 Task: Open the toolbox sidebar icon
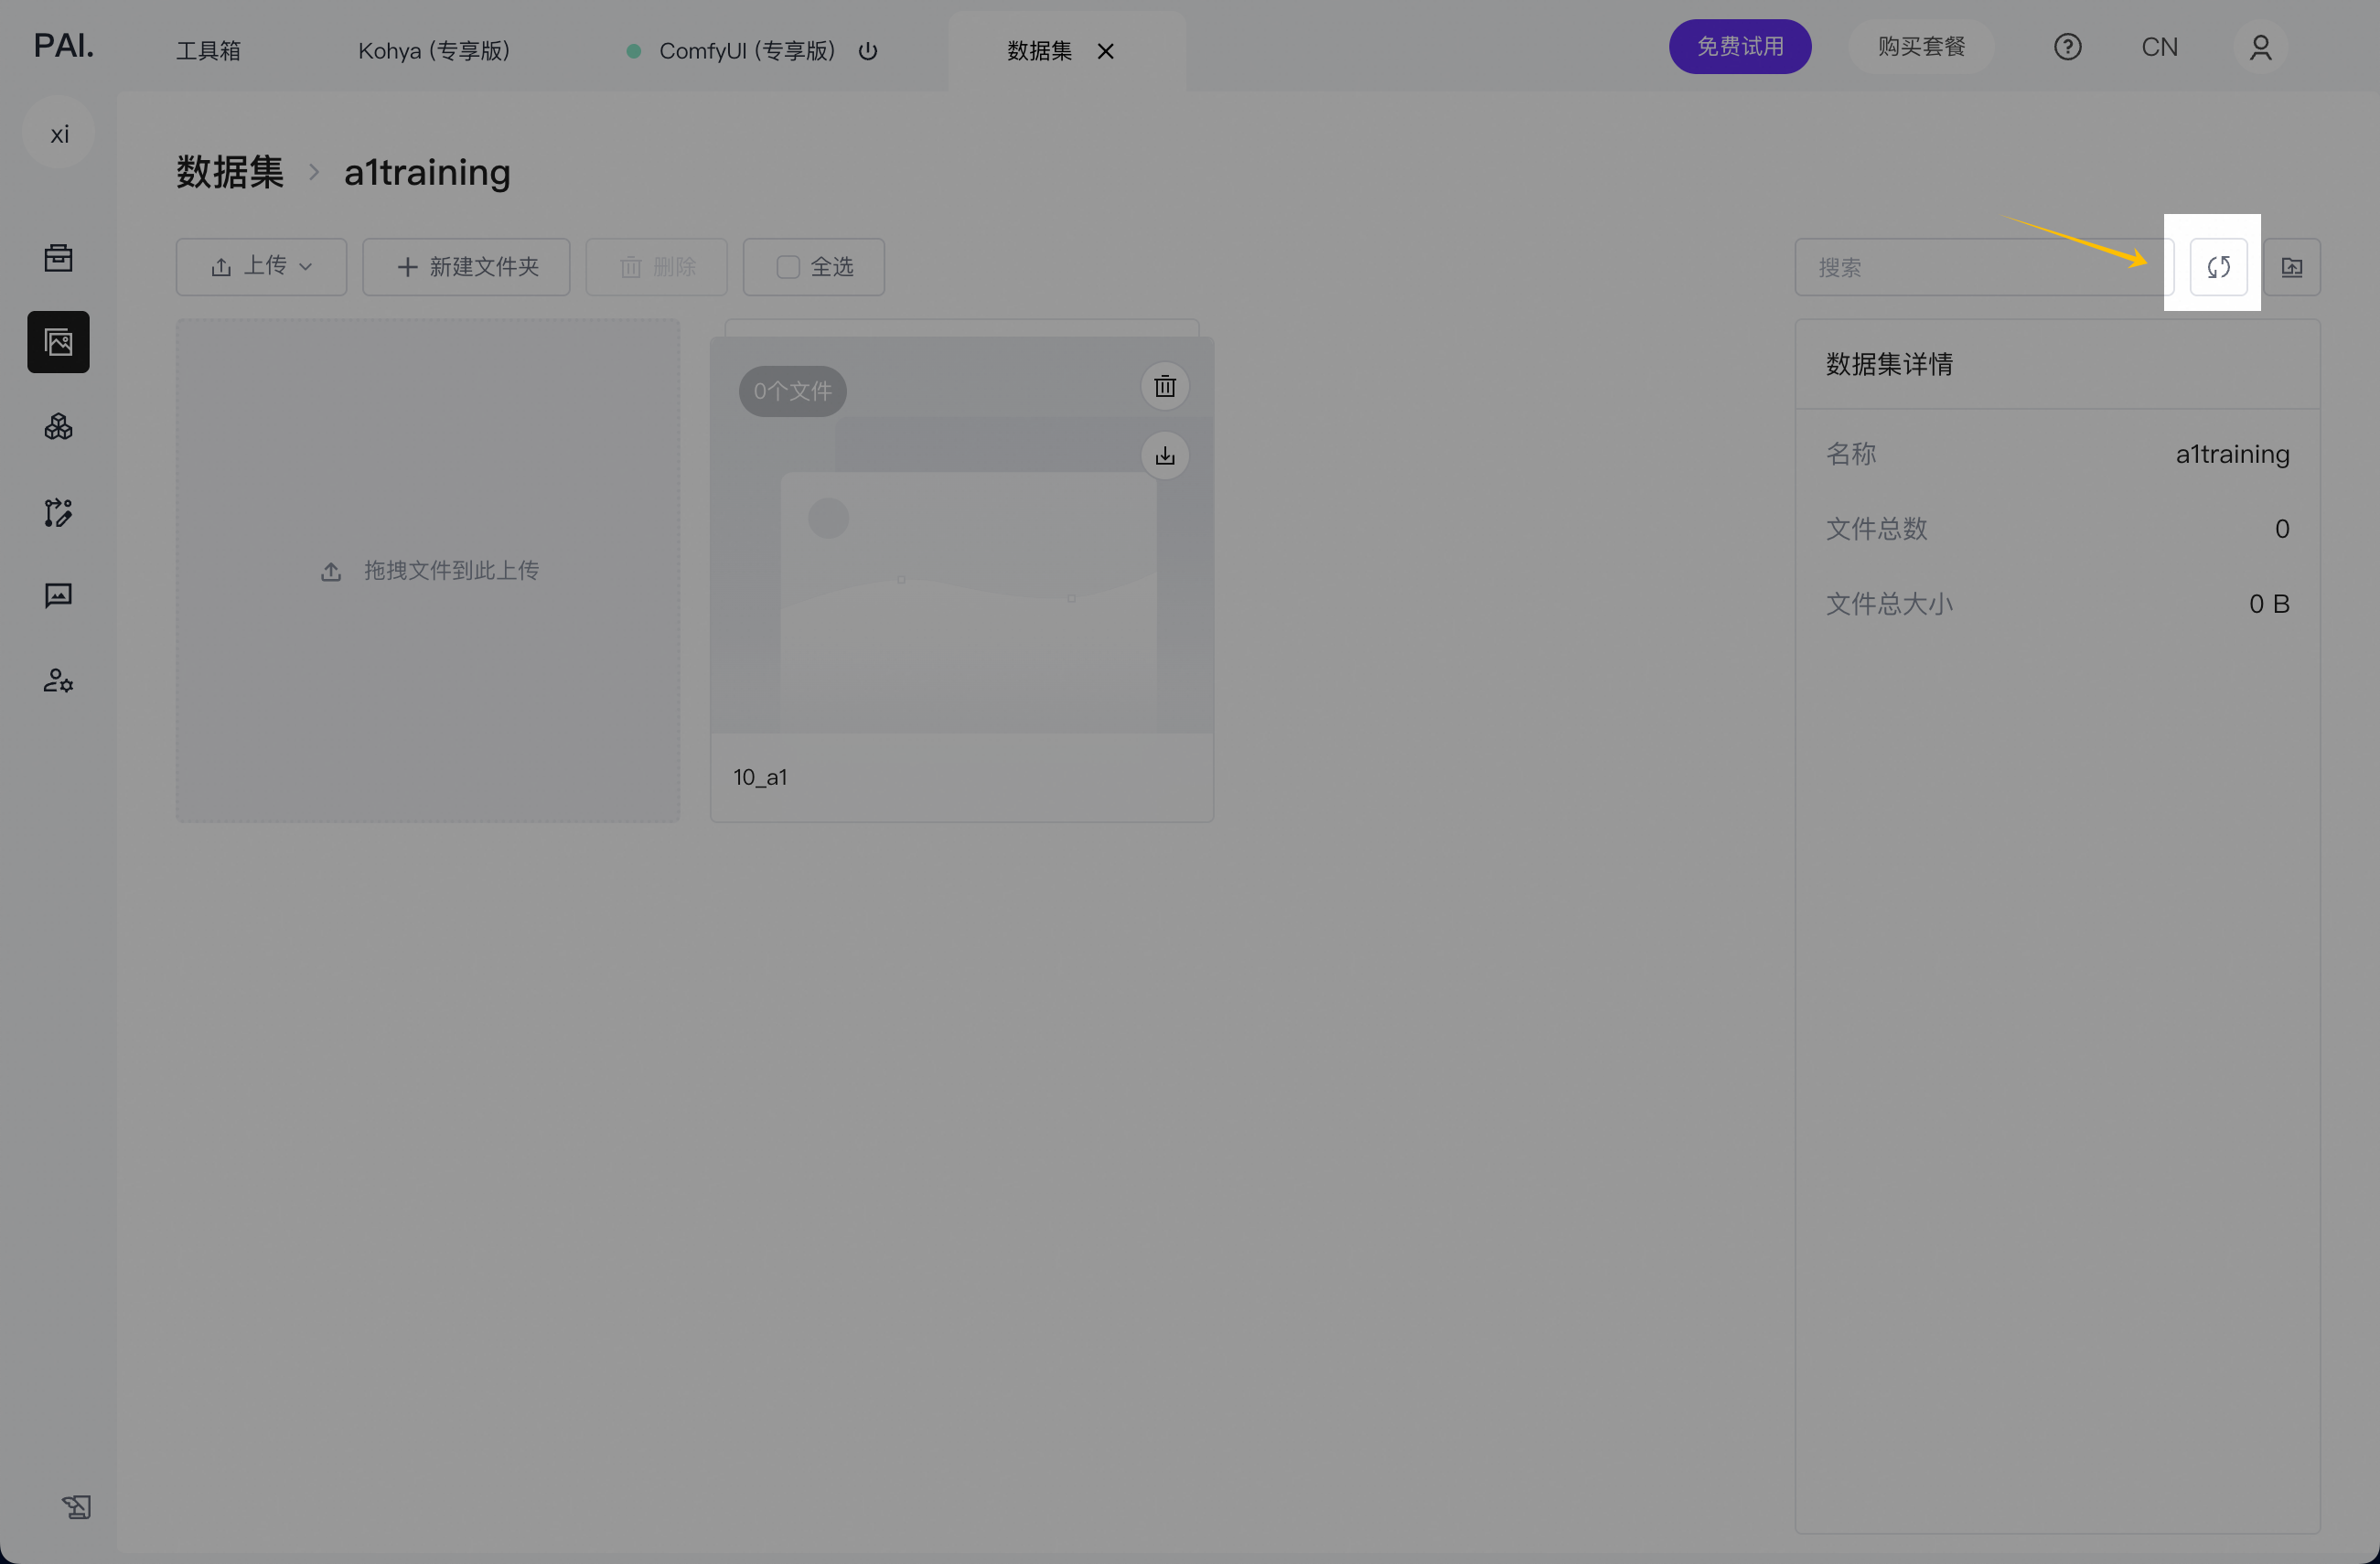point(58,258)
